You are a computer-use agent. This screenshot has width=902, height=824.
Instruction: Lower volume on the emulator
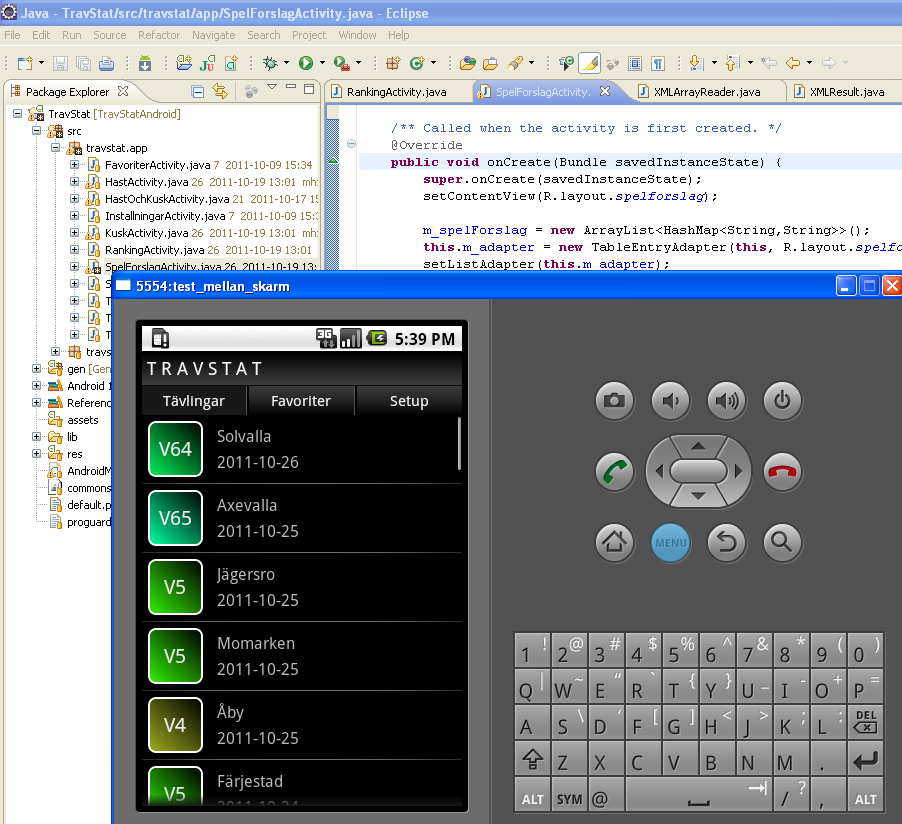click(x=671, y=400)
